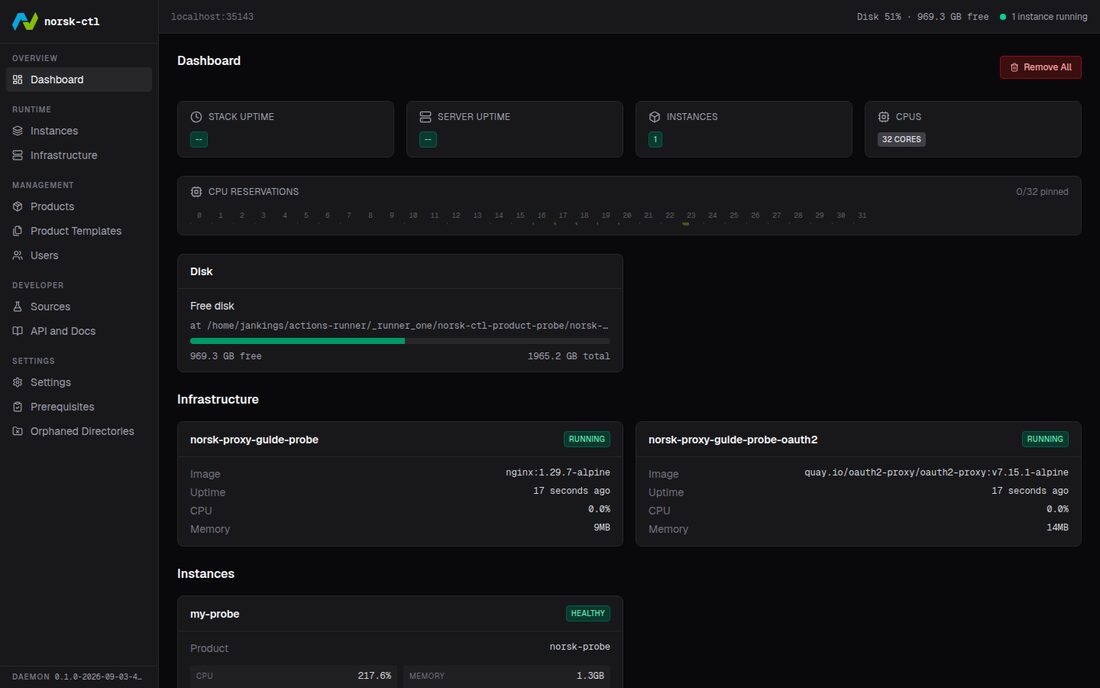Open the my-probe instance

point(215,614)
